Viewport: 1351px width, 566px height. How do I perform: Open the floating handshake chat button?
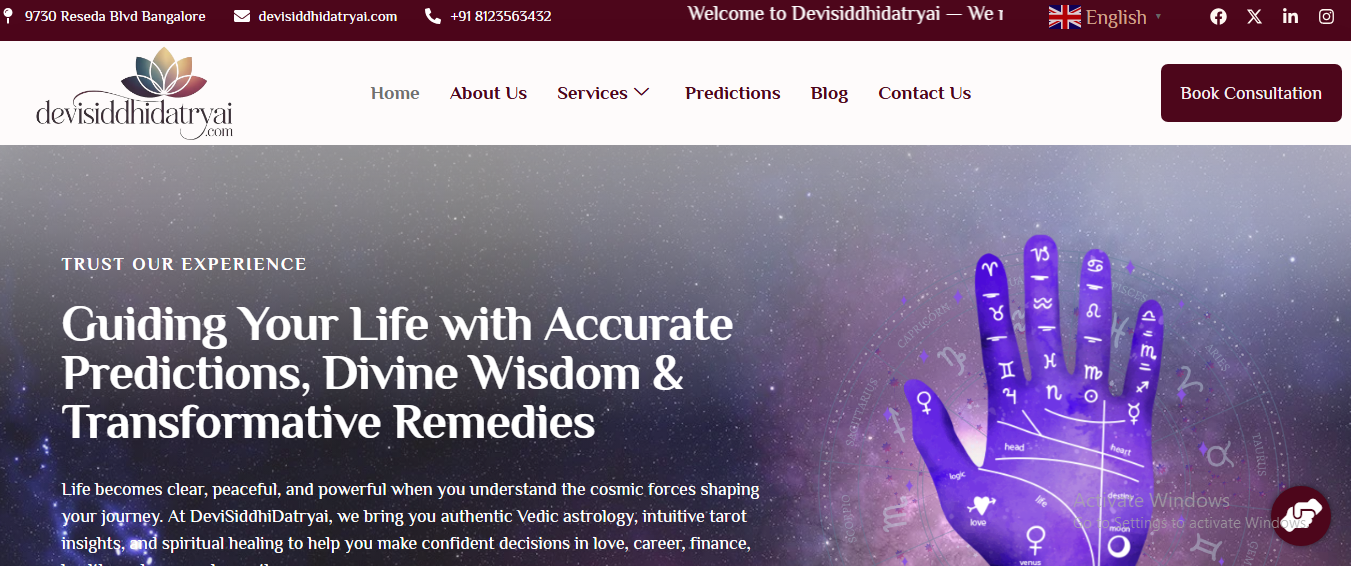point(1301,516)
